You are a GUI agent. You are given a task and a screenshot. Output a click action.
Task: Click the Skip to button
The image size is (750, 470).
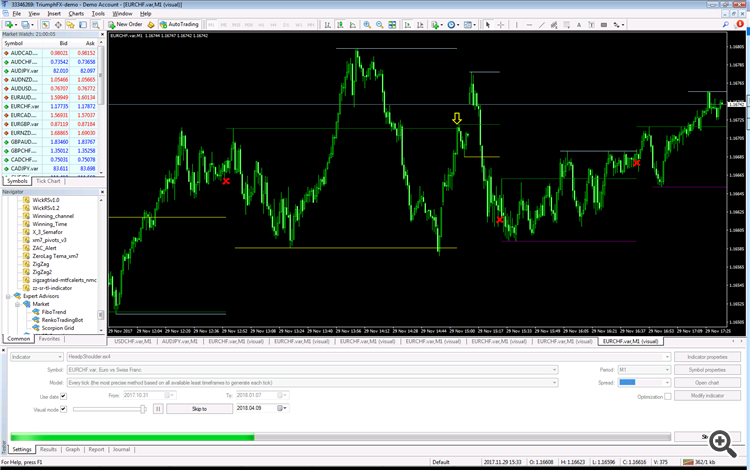point(199,409)
